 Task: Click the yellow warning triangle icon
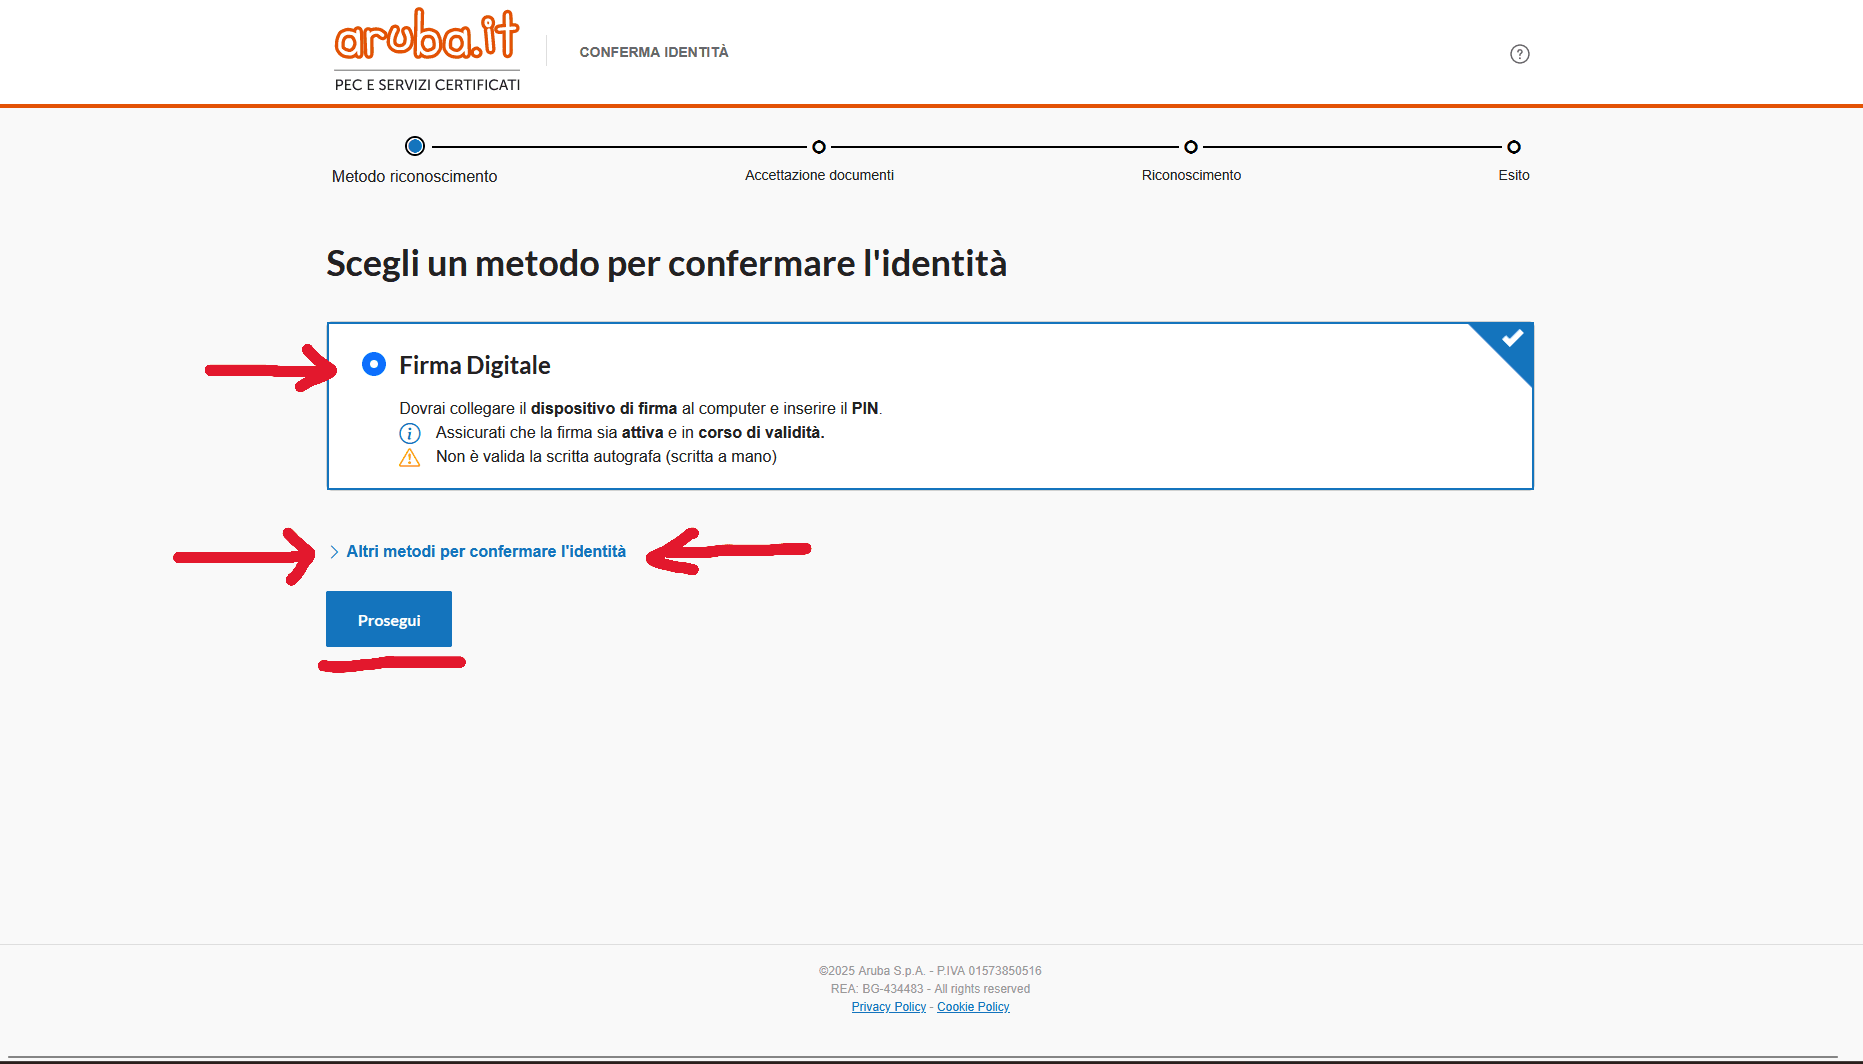[410, 458]
